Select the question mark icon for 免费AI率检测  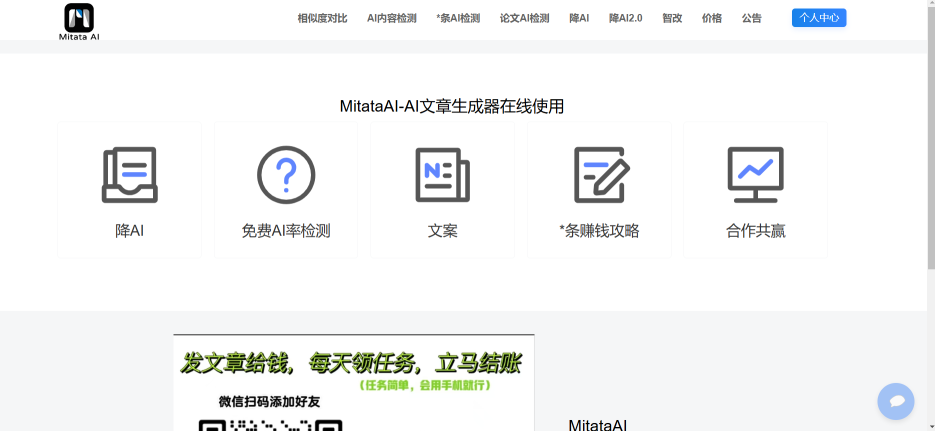tap(286, 175)
